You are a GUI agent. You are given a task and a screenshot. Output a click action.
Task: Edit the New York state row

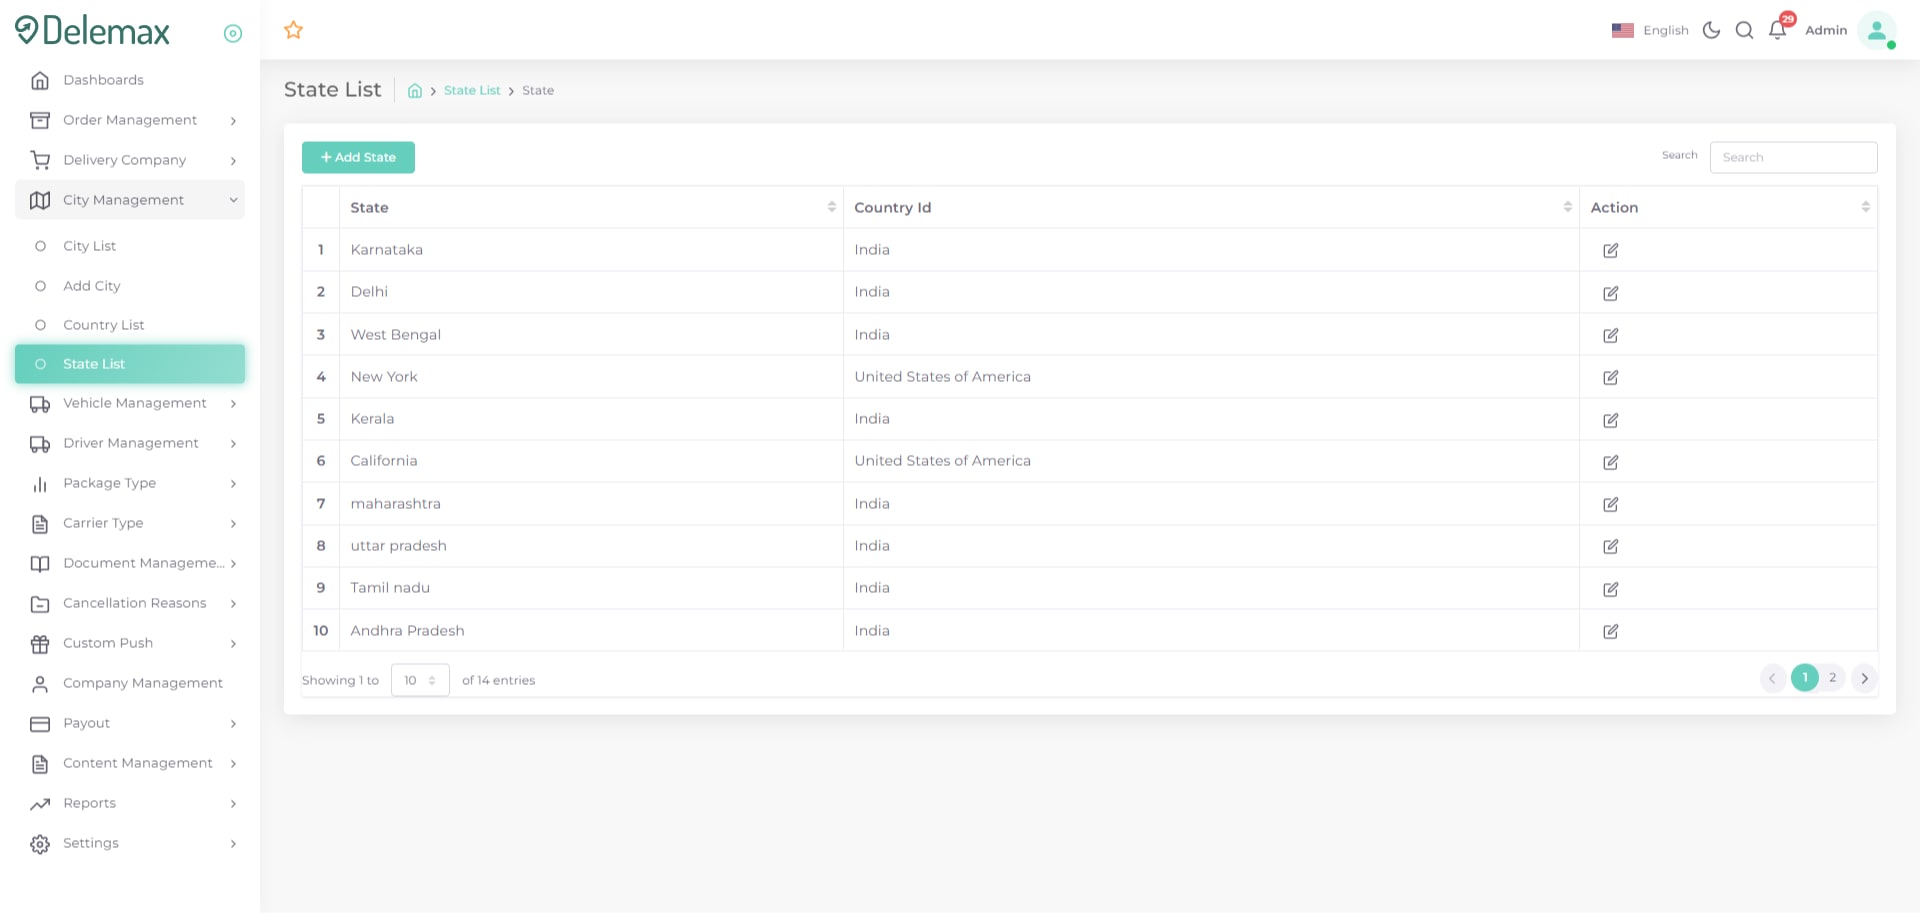(x=1611, y=378)
